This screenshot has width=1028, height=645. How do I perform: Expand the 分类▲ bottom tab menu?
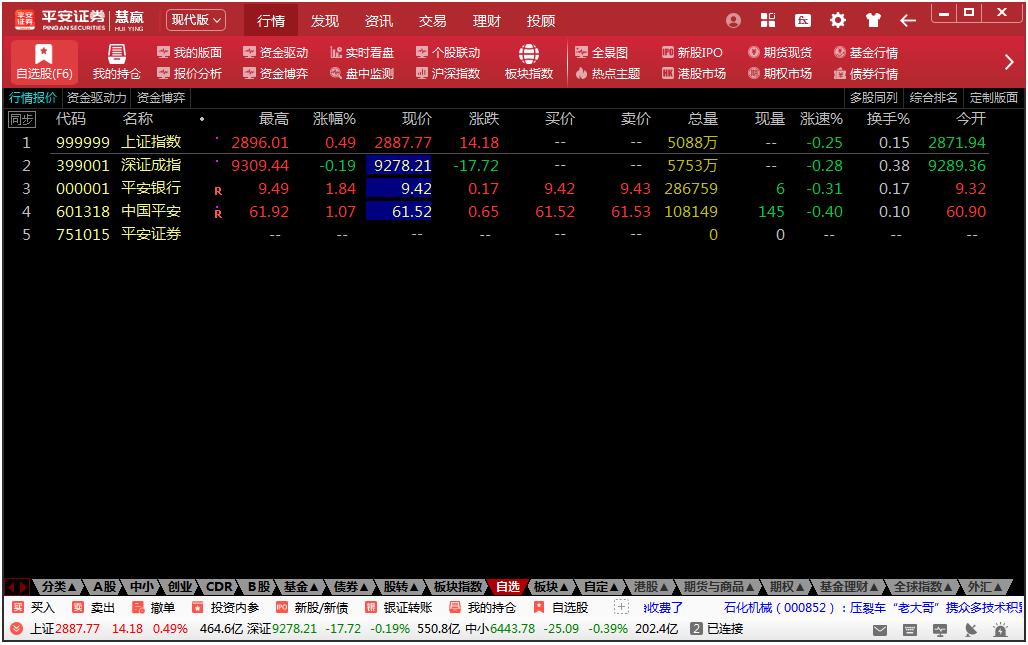(x=58, y=587)
